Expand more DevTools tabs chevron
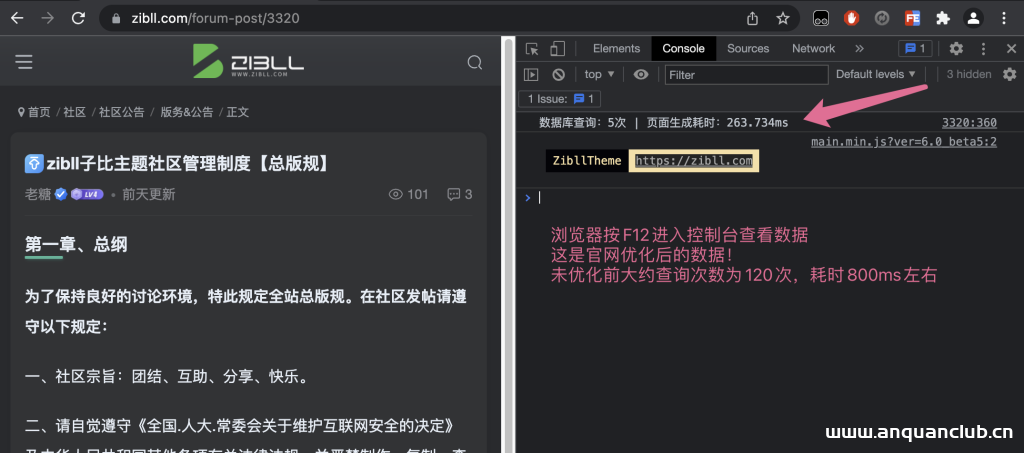Screen dimensions: 1024x453 pyautogui.click(x=859, y=48)
